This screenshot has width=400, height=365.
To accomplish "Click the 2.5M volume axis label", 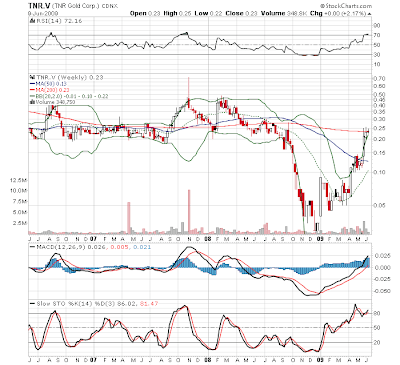I will pyautogui.click(x=20, y=223).
